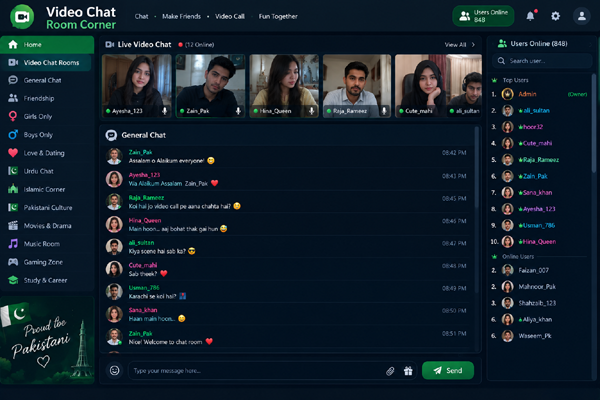The width and height of the screenshot is (600, 400).
Task: Click the Islamic Corner mosque icon
Action: point(13,189)
